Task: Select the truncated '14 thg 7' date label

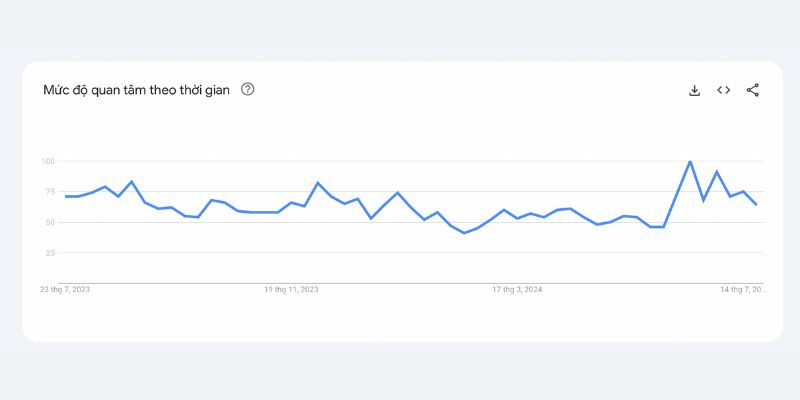Action: point(743,289)
